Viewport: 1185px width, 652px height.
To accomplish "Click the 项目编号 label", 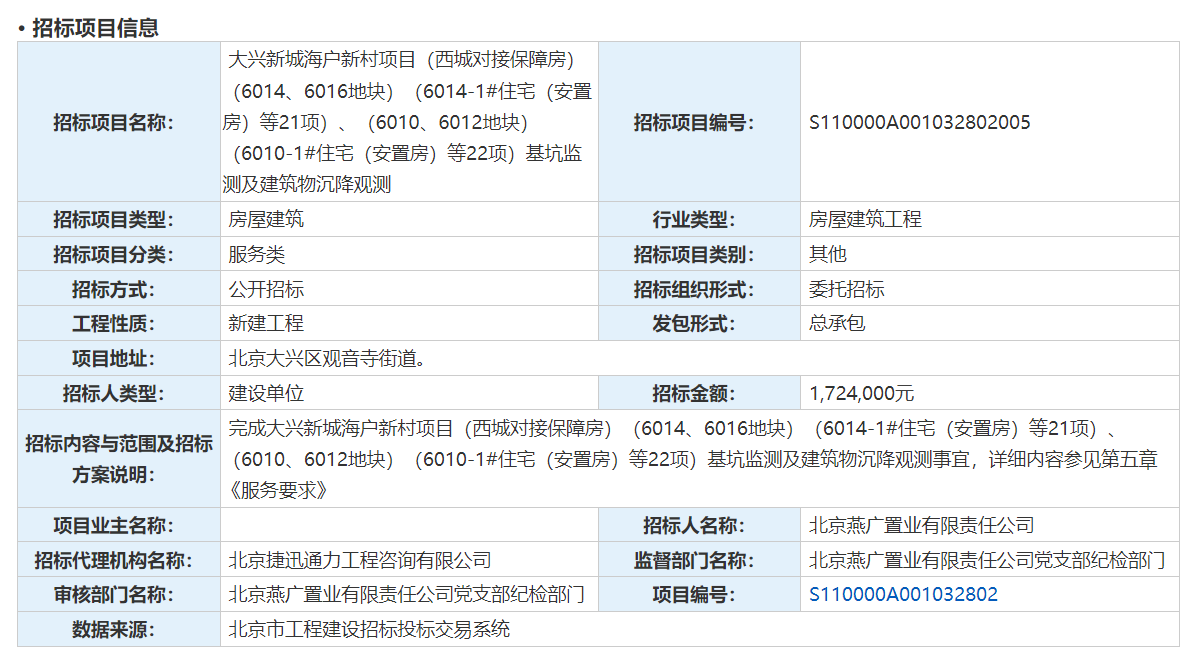I will (x=693, y=595).
